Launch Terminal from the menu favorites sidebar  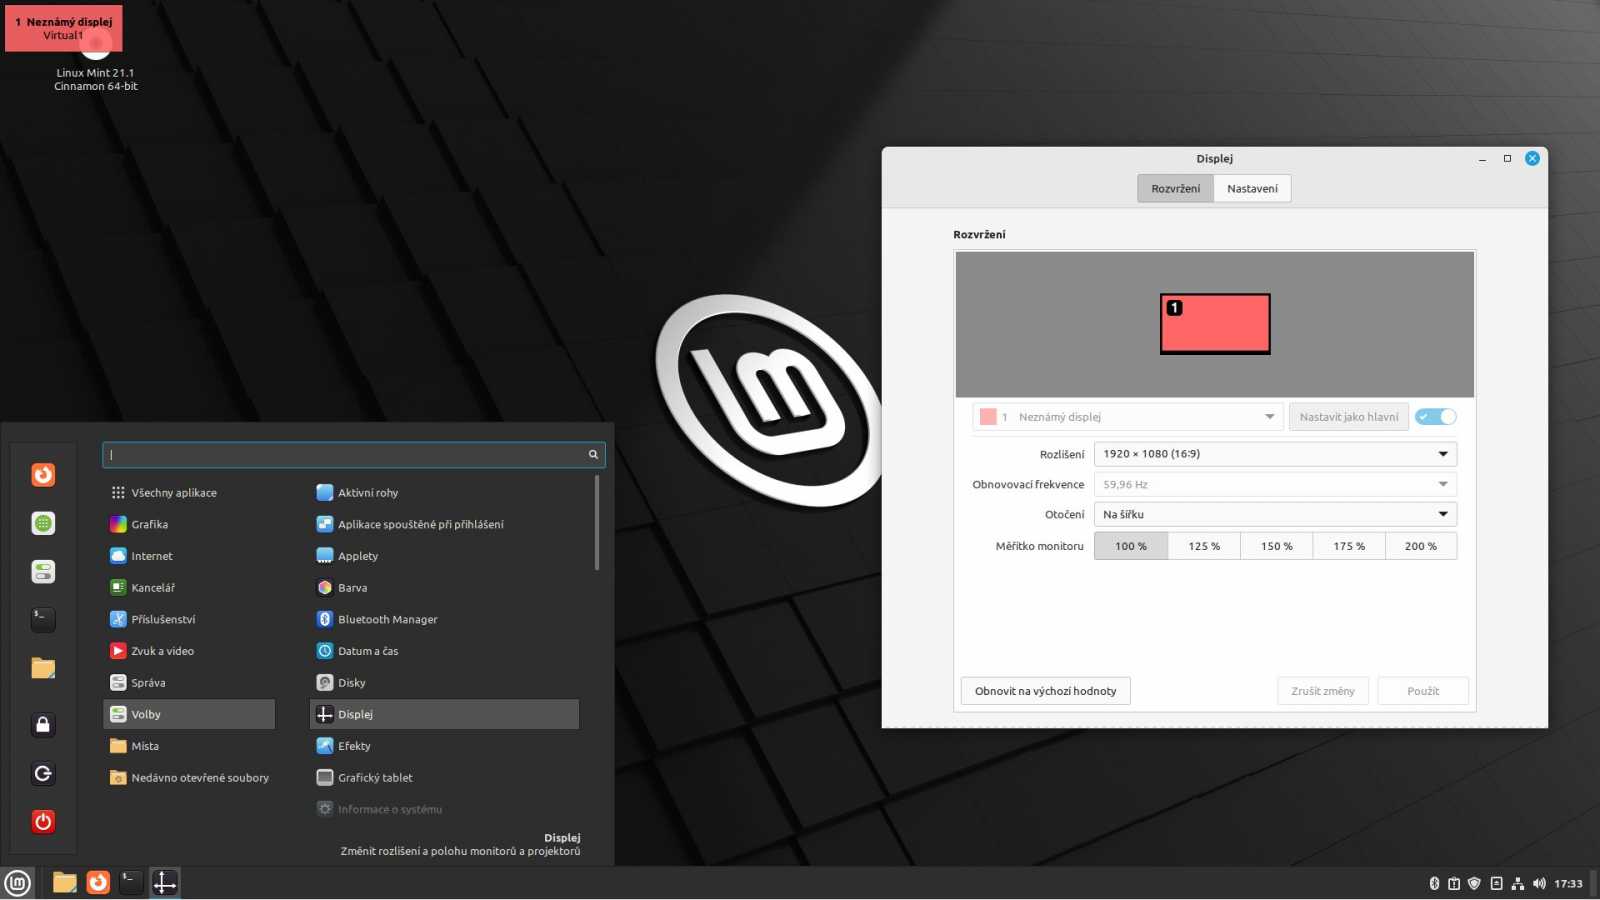click(x=43, y=620)
